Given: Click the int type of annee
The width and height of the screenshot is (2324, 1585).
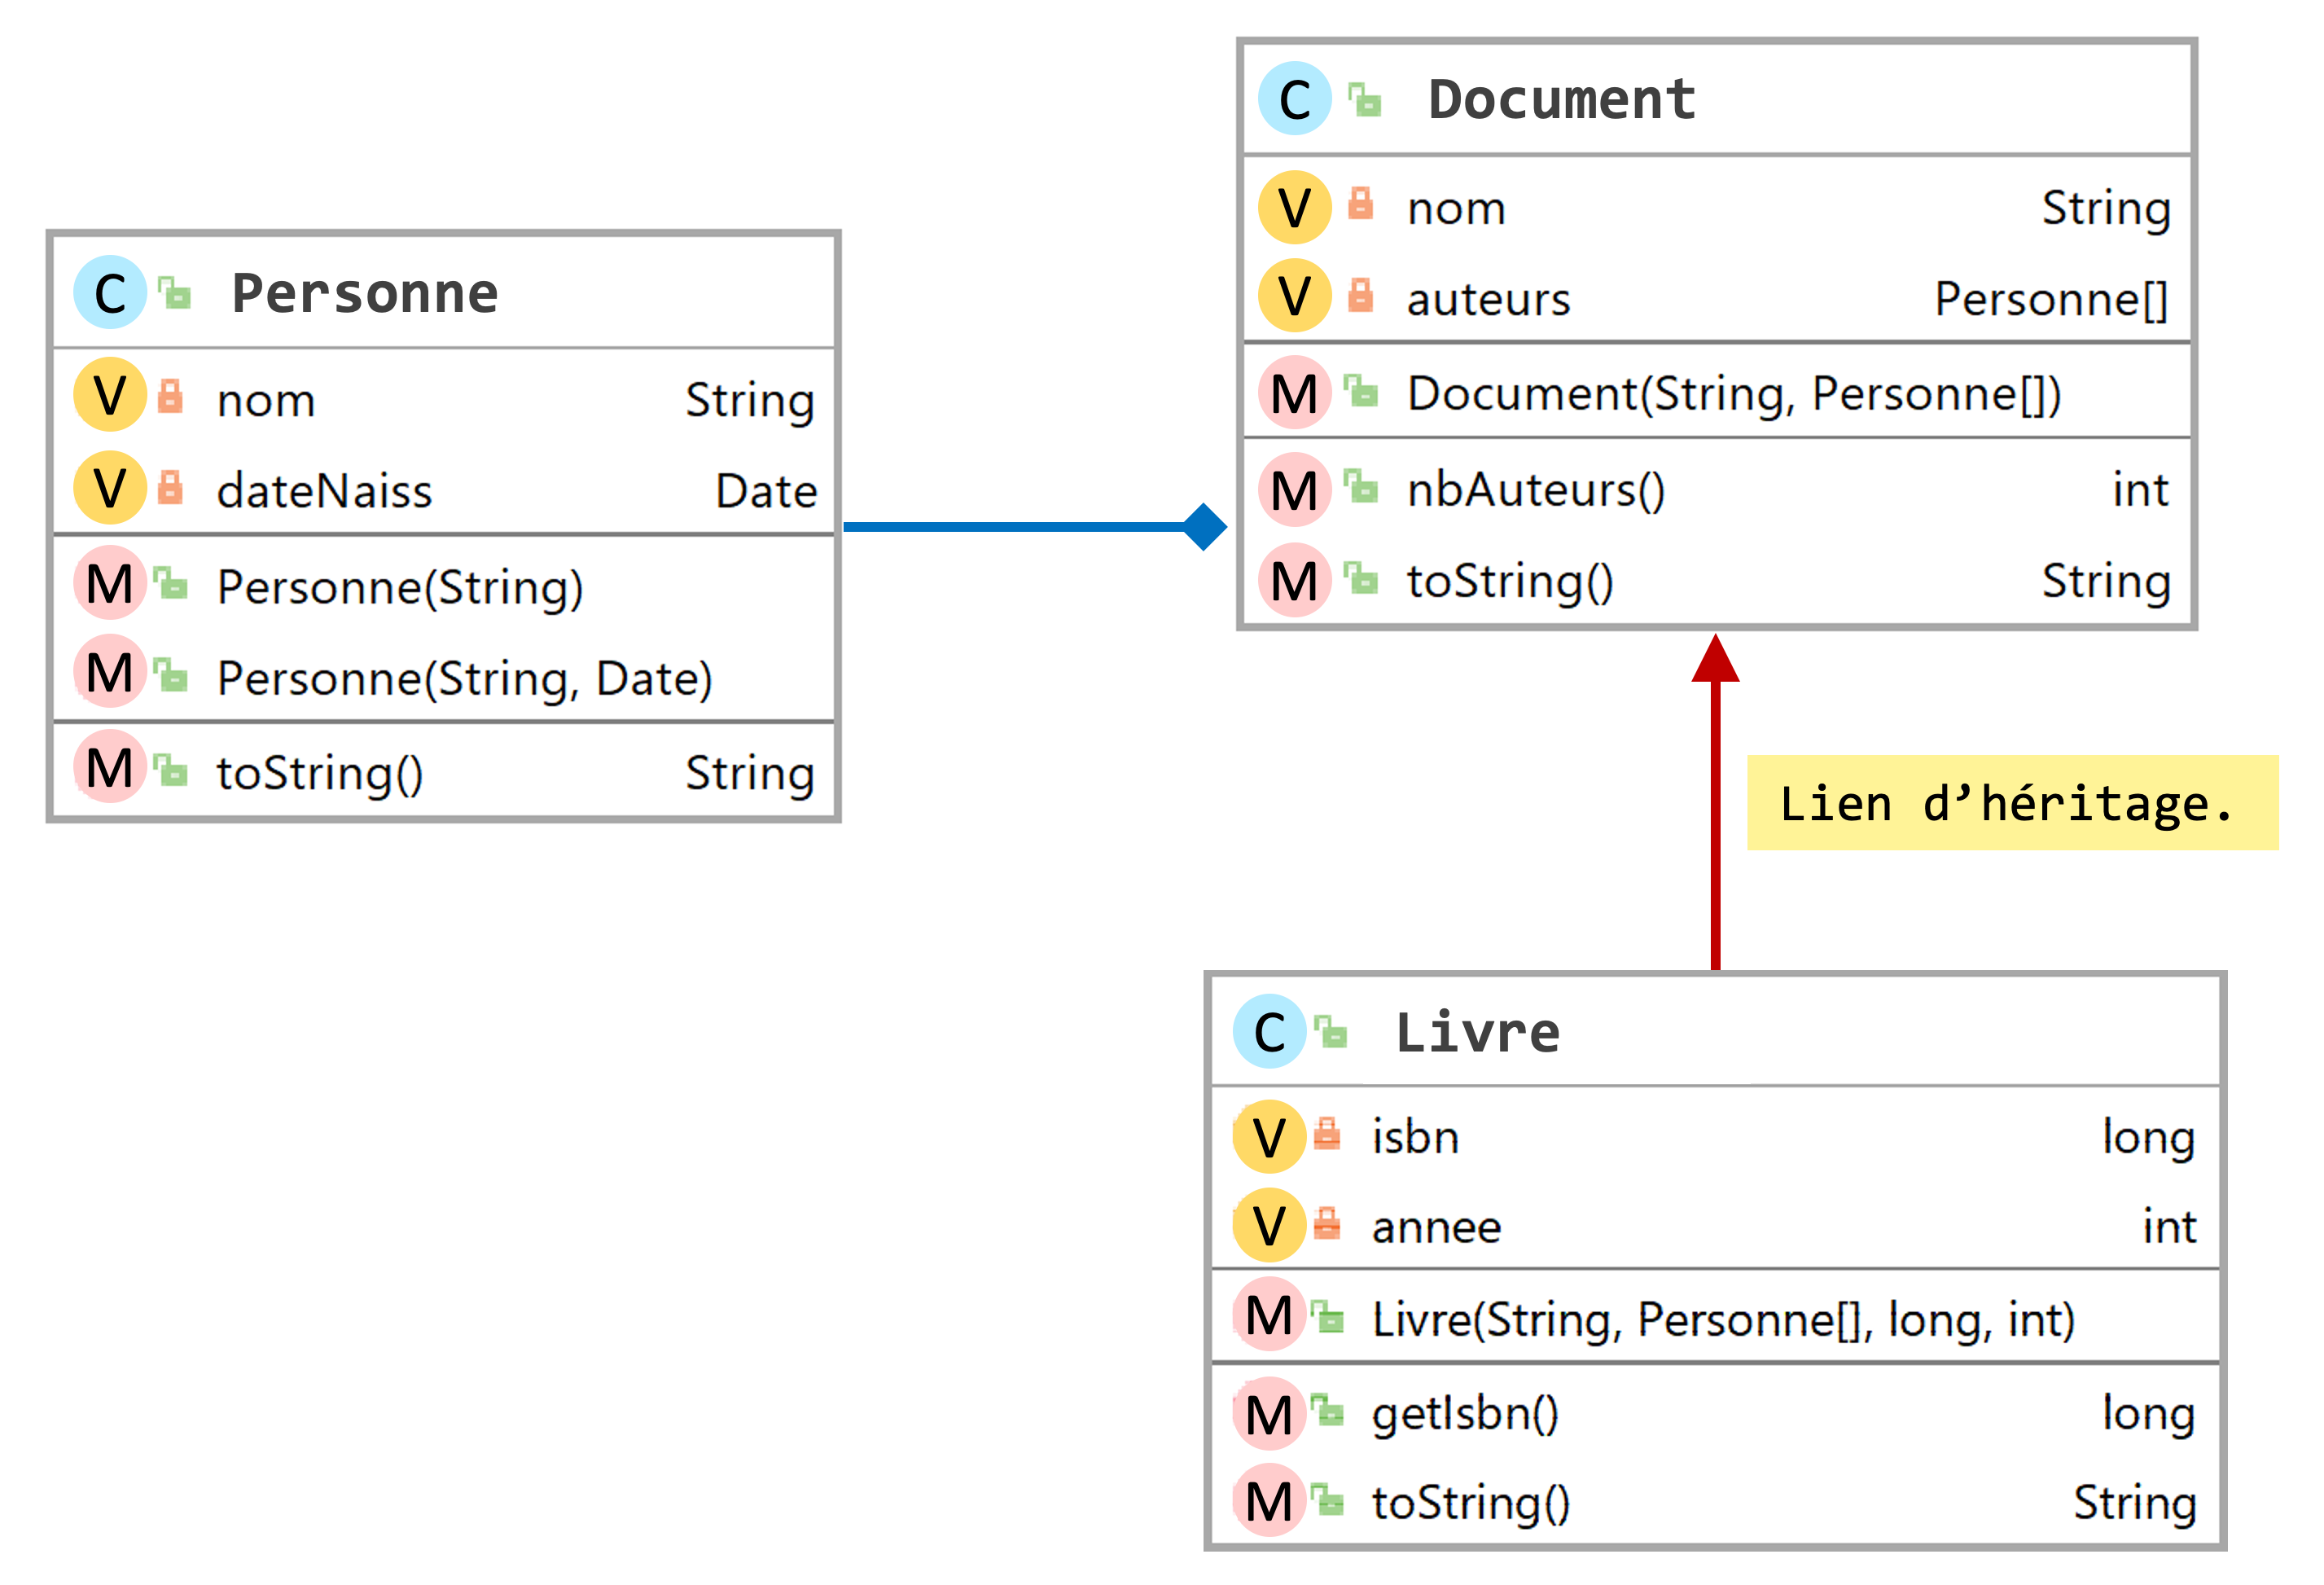Looking at the screenshot, I should coord(2169,1226).
